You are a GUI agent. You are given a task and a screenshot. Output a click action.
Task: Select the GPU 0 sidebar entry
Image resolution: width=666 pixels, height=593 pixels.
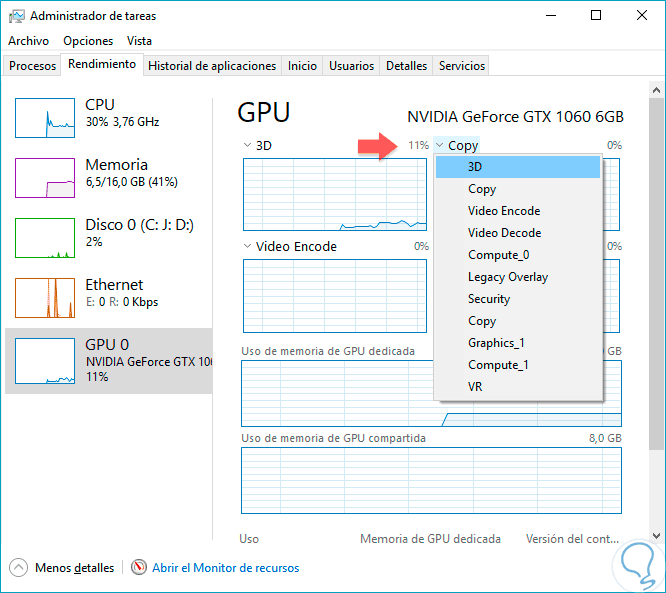[x=108, y=360]
